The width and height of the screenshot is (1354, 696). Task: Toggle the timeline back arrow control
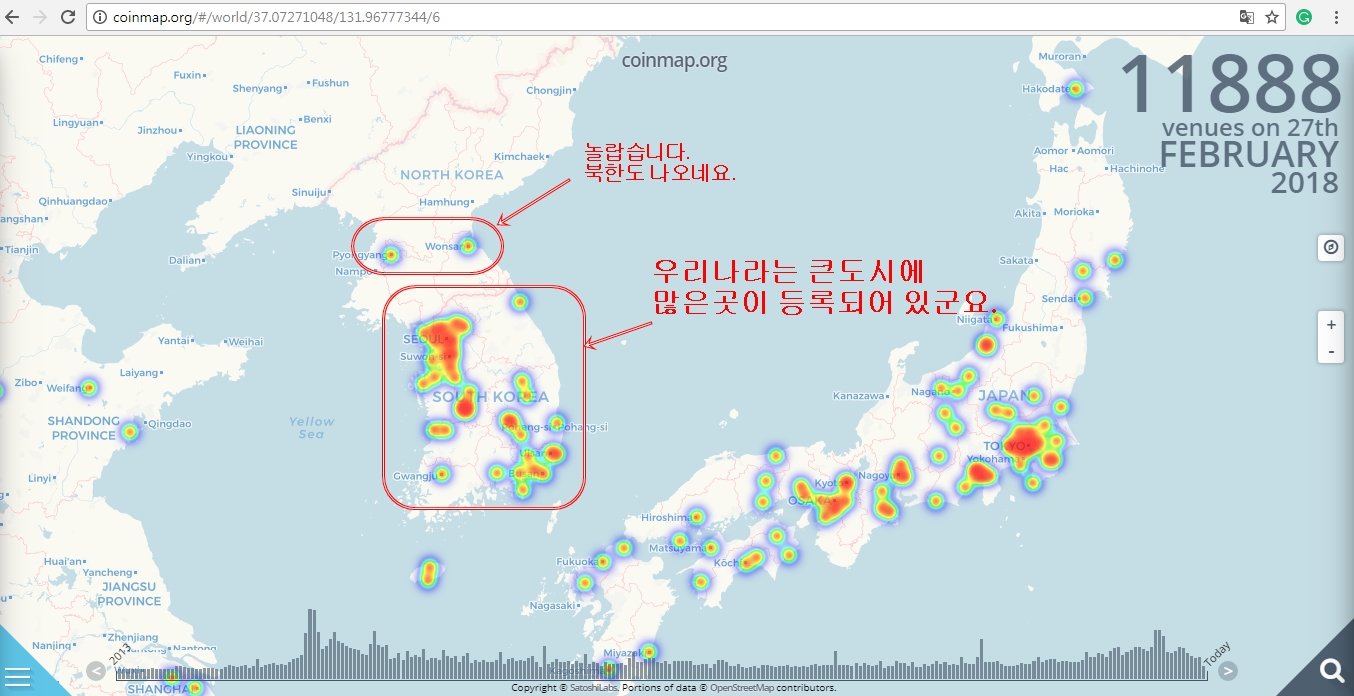pyautogui.click(x=96, y=671)
